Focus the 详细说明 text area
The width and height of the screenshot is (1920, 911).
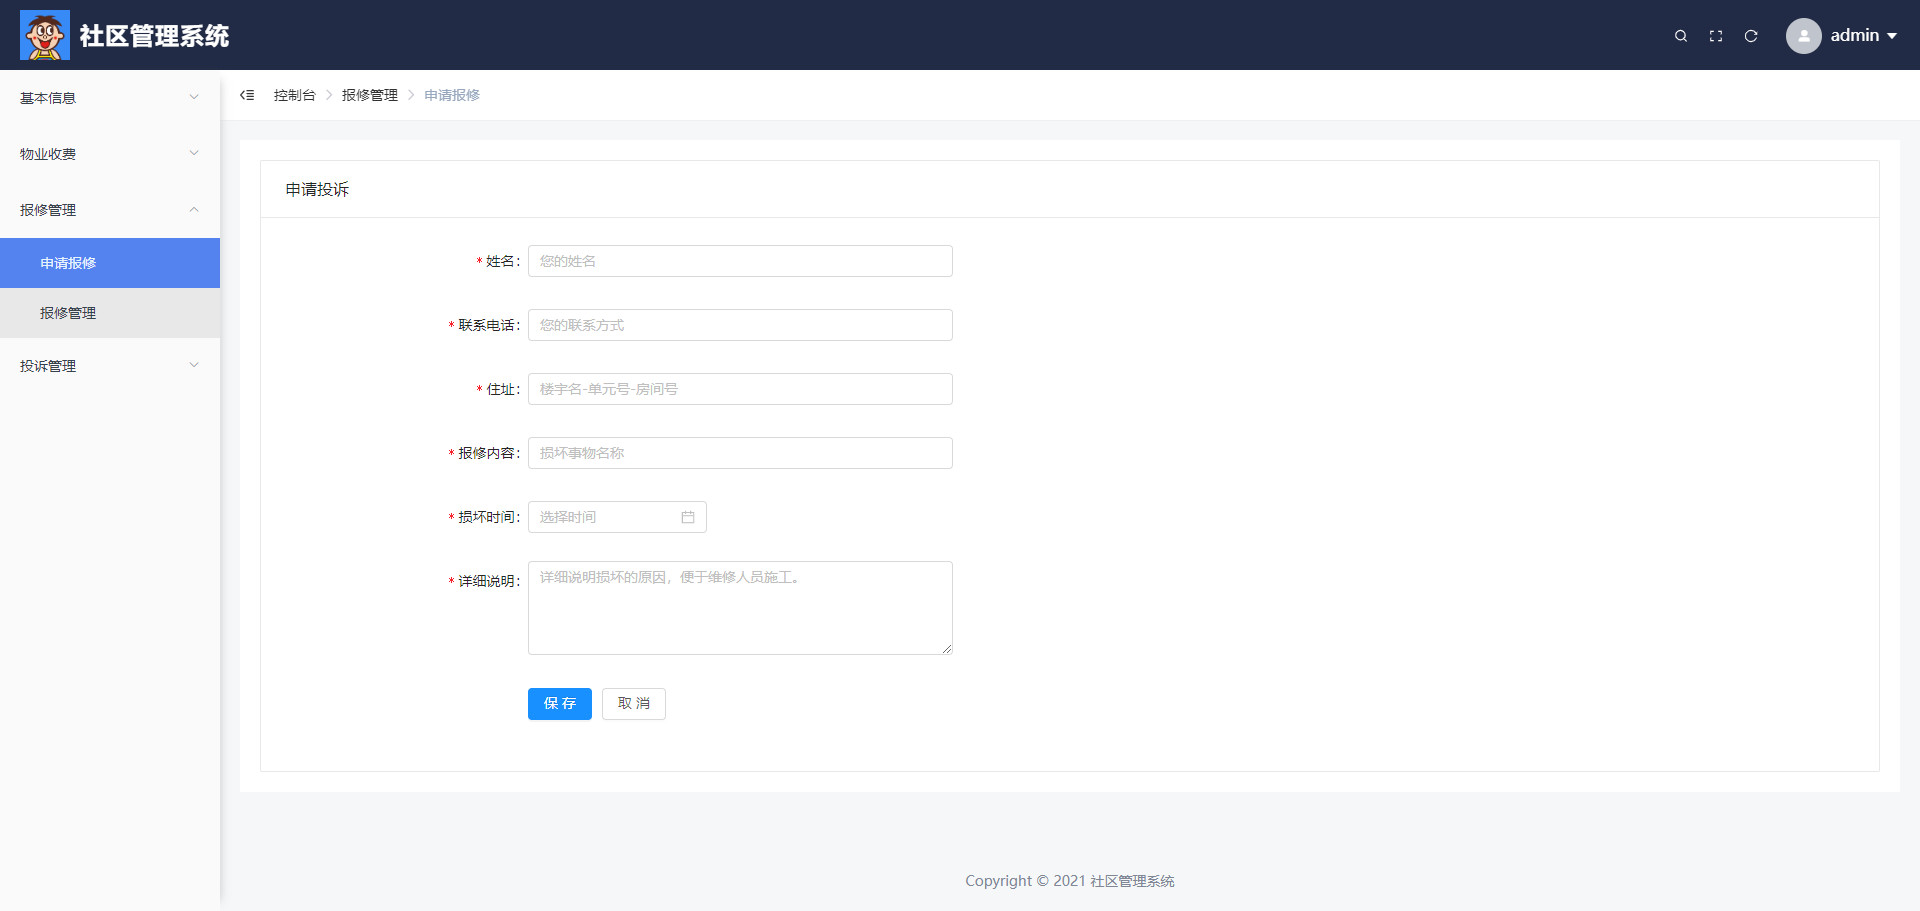click(x=740, y=608)
